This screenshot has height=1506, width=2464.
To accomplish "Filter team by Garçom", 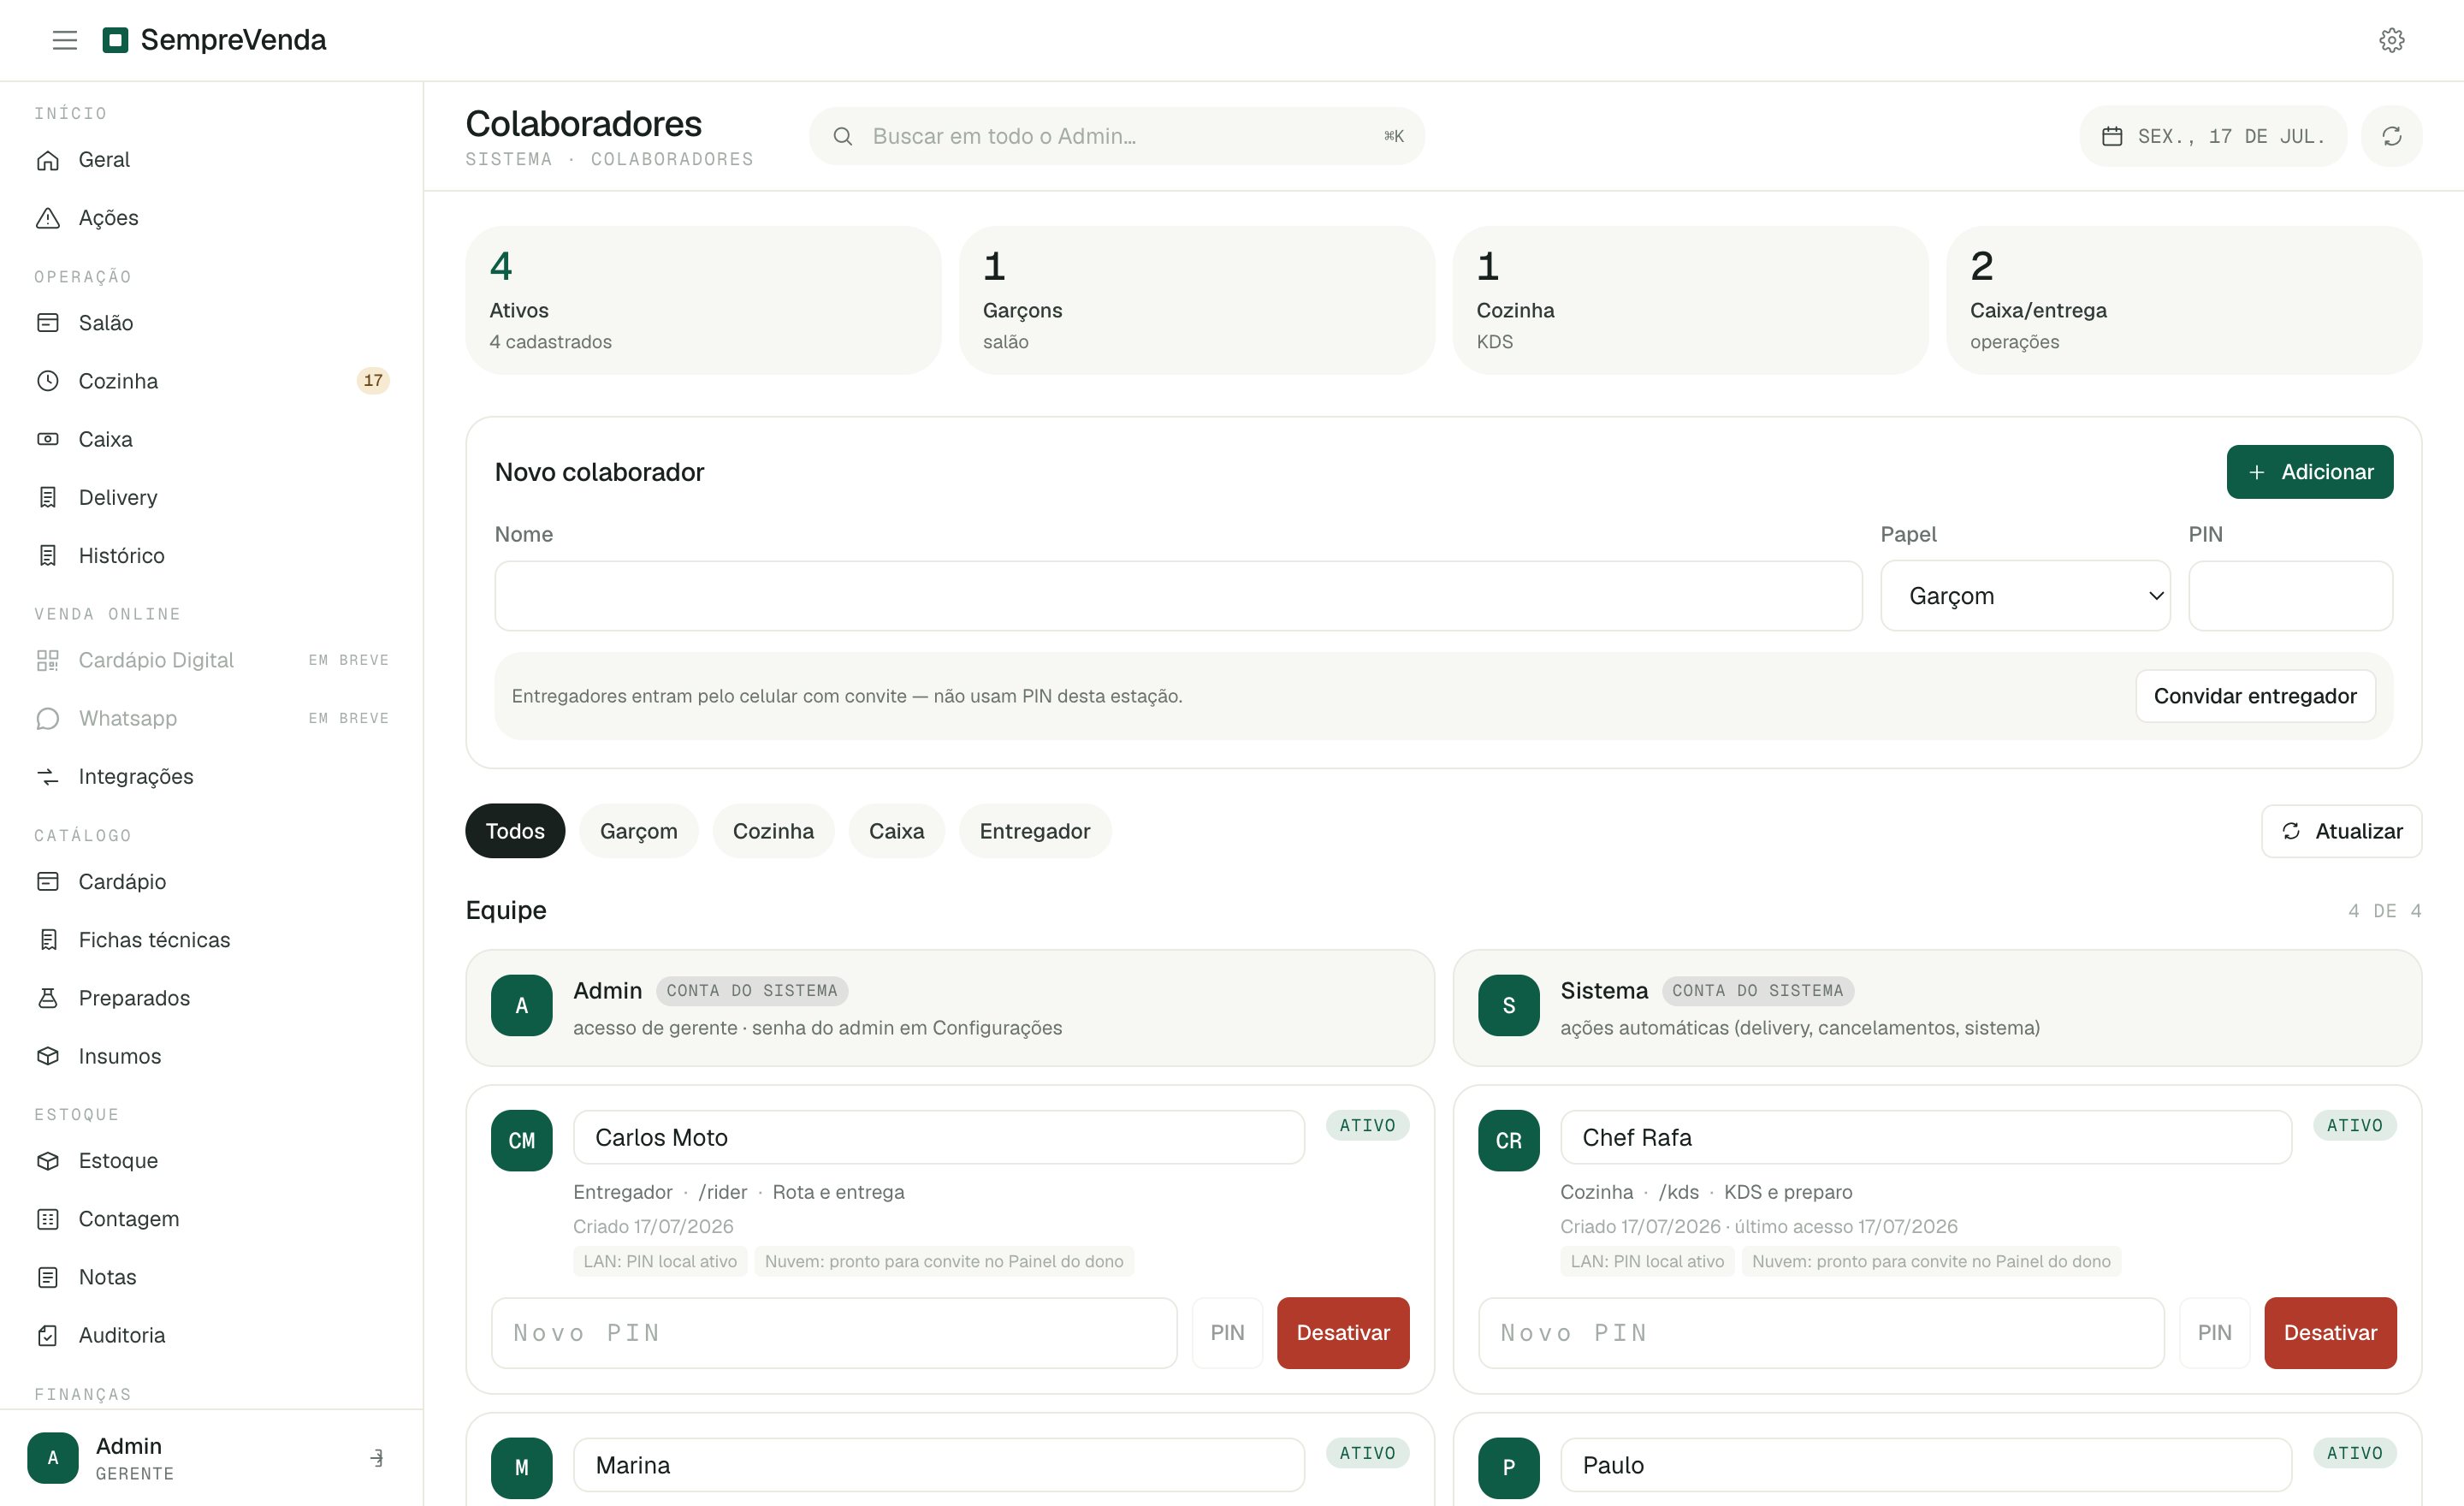I will [x=639, y=831].
